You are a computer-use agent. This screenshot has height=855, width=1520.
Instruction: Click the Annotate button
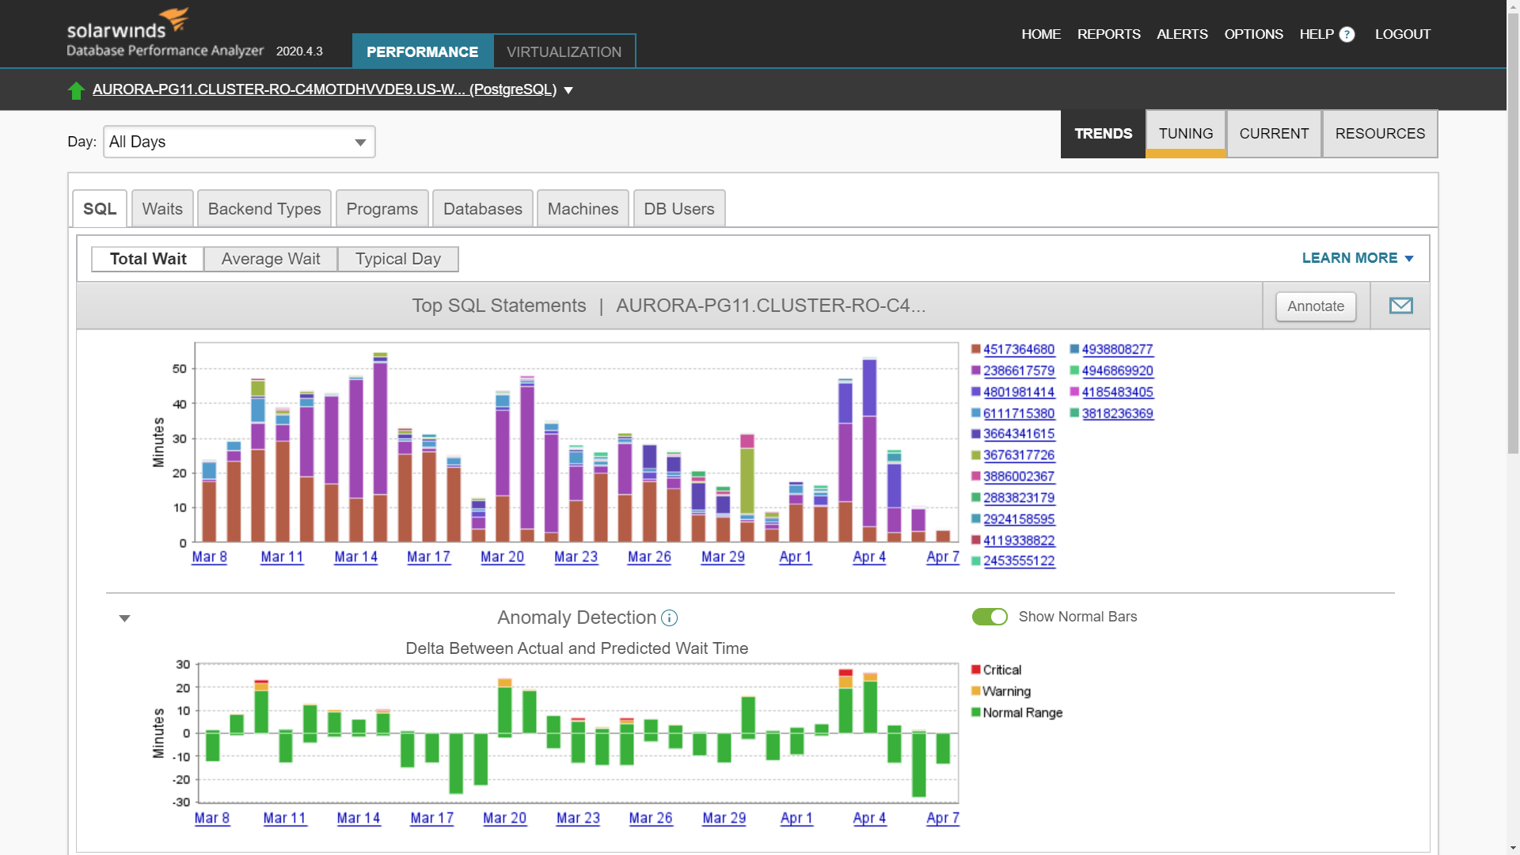tap(1315, 306)
